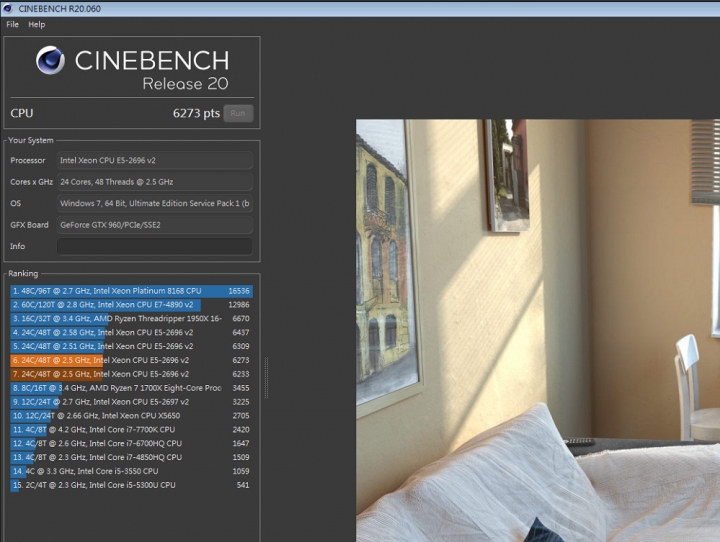Click the Cinebench logo sphere
Screen dimensions: 720x542
[51, 60]
